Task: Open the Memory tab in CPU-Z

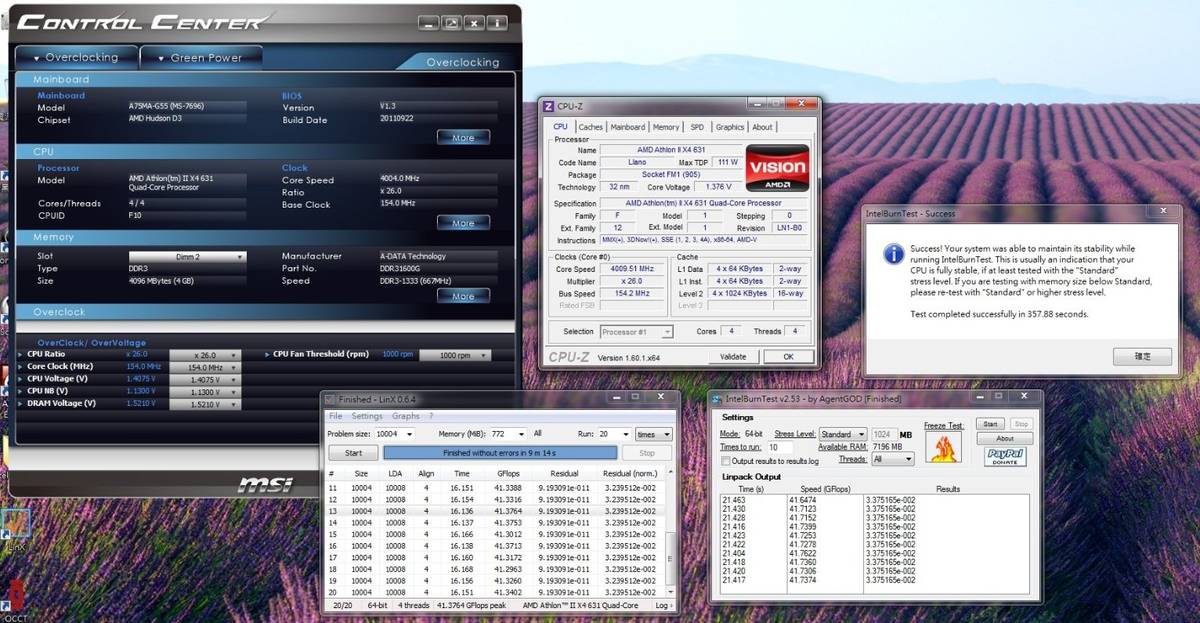Action: pyautogui.click(x=666, y=127)
